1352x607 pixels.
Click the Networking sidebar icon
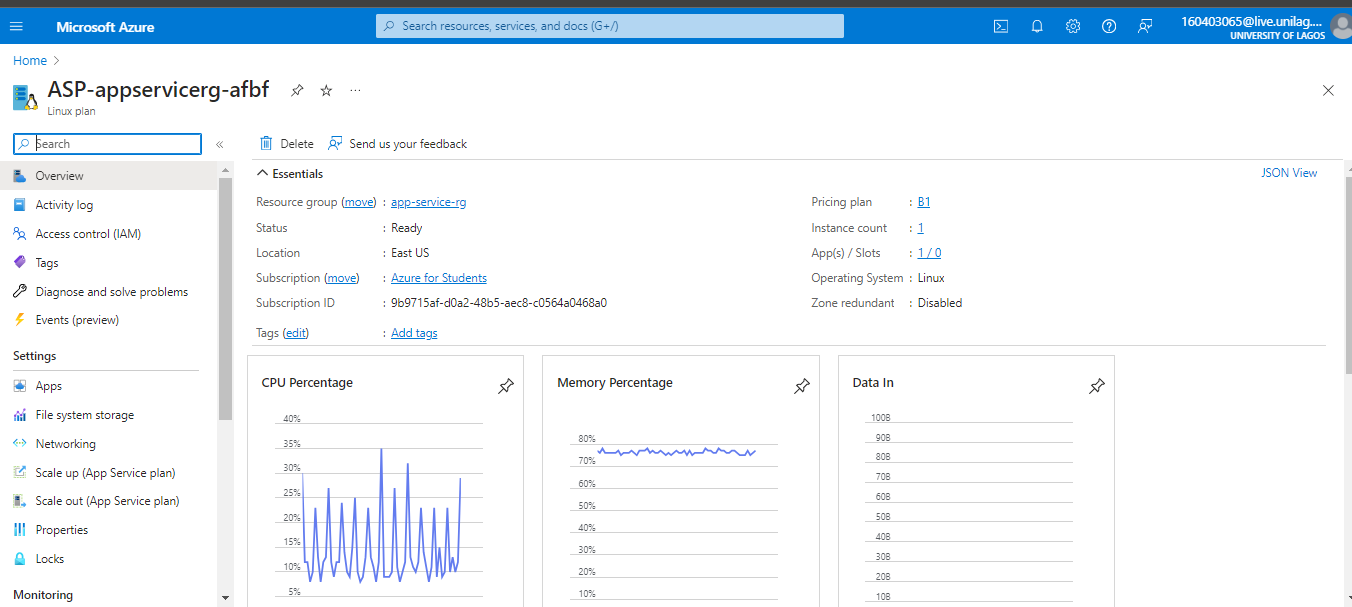pyautogui.click(x=19, y=444)
